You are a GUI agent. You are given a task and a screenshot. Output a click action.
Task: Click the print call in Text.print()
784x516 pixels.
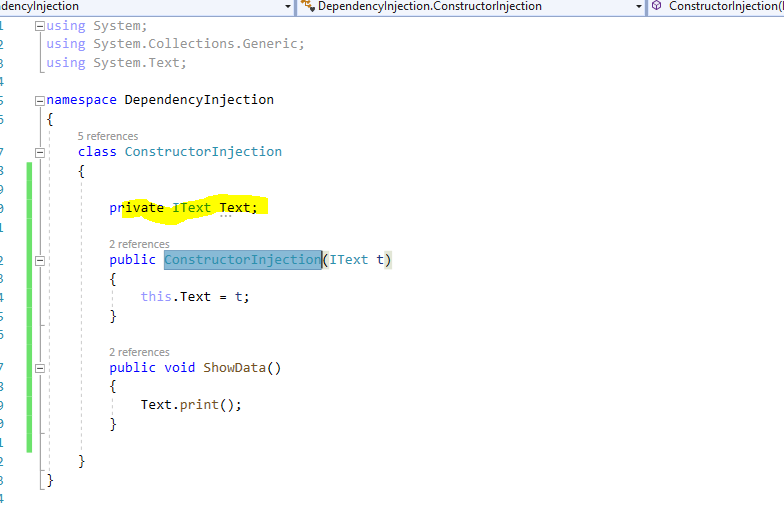click(x=199, y=404)
